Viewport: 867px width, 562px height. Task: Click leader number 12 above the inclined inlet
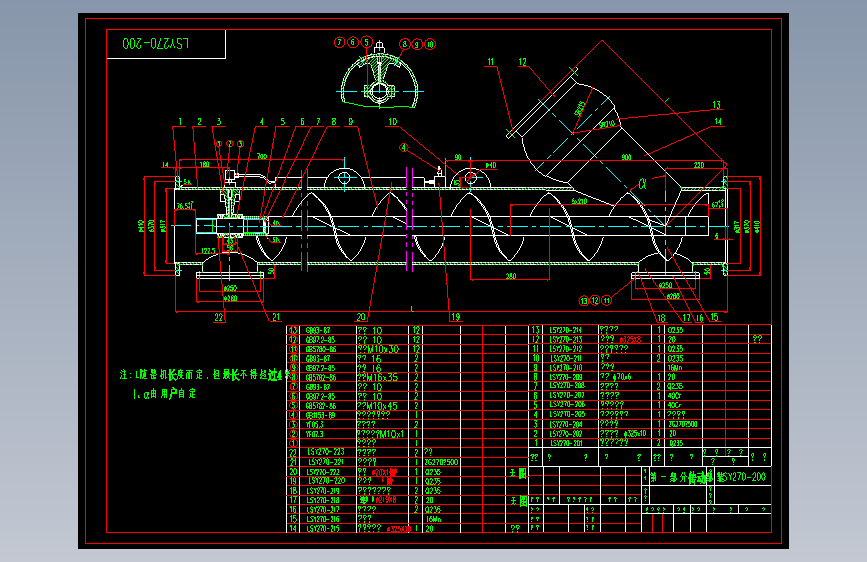[523, 62]
